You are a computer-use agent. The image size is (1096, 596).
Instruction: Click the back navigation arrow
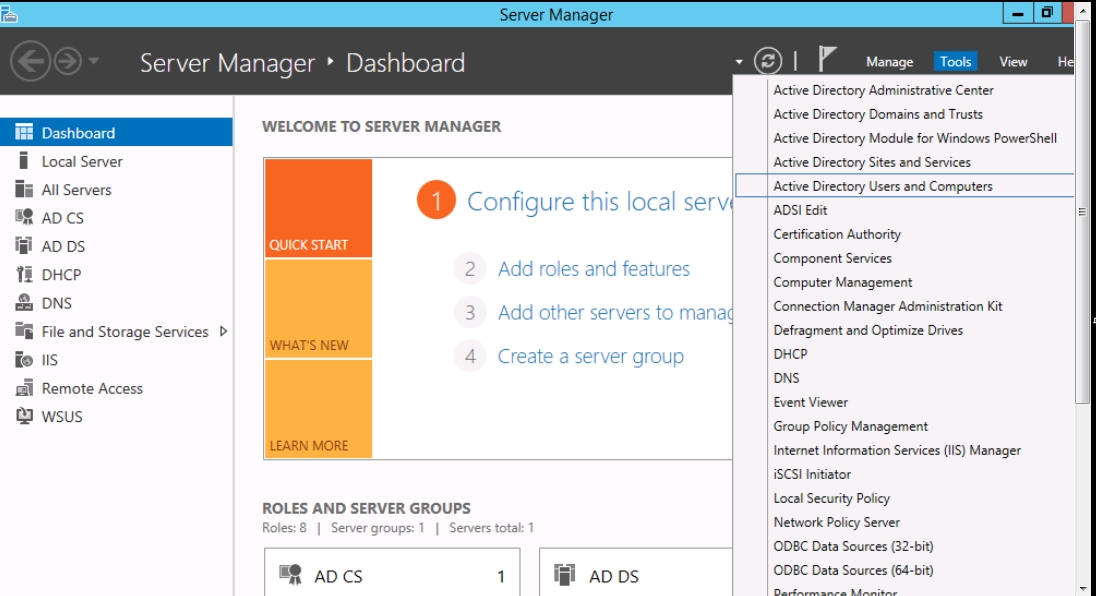click(30, 61)
